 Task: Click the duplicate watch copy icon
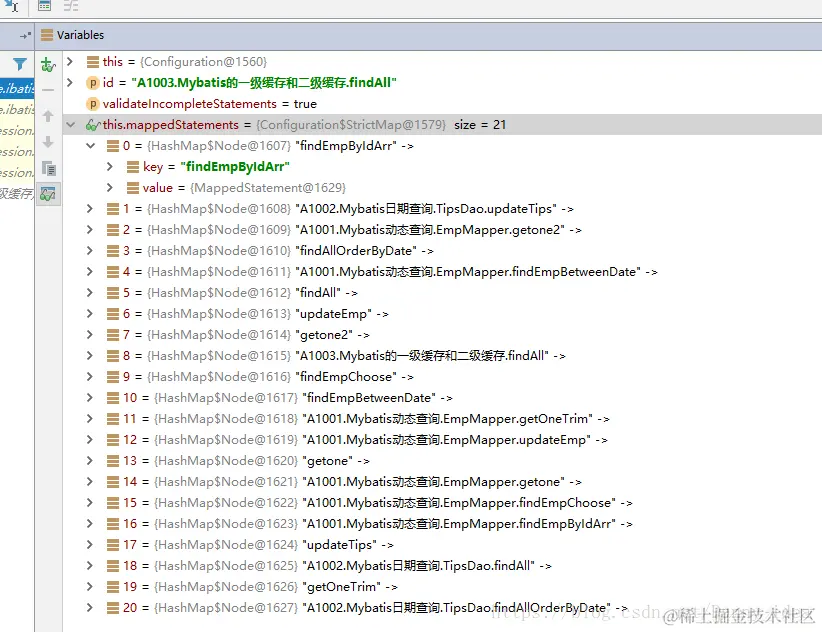coord(48,168)
